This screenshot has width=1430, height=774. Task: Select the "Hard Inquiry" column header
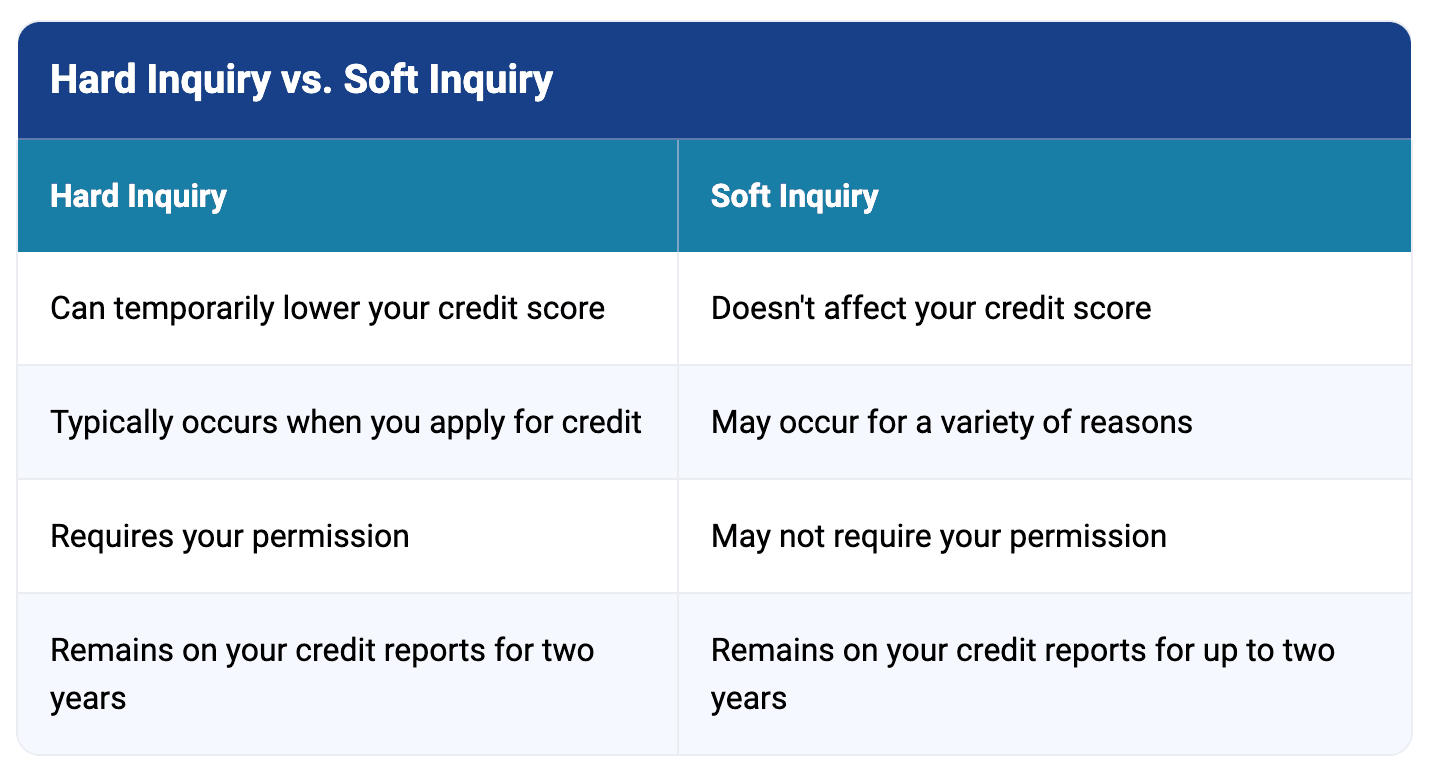click(138, 196)
